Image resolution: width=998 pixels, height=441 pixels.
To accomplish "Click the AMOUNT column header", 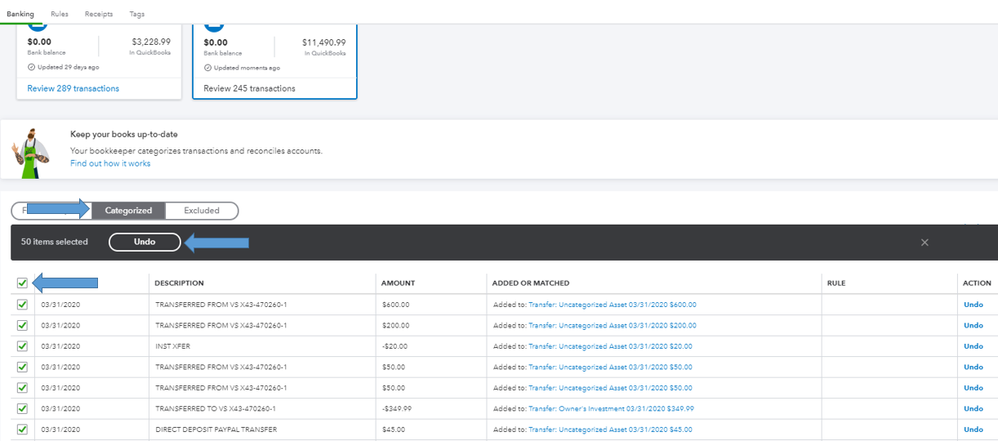I will pos(398,283).
